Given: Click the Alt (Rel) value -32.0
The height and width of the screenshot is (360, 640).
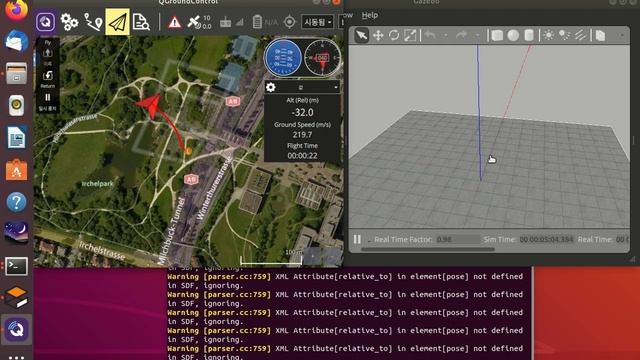Looking at the screenshot, I should [x=302, y=112].
